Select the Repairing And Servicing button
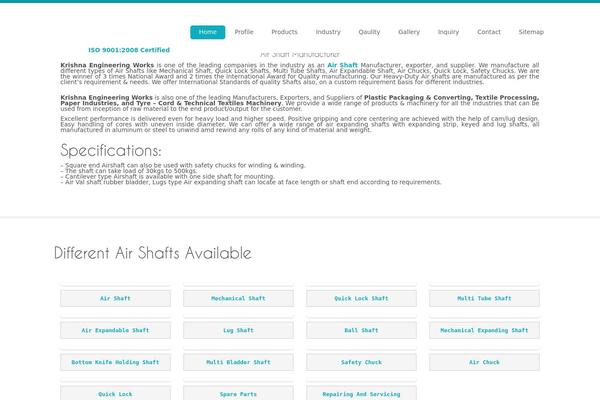The width and height of the screenshot is (600, 400). 361,394
